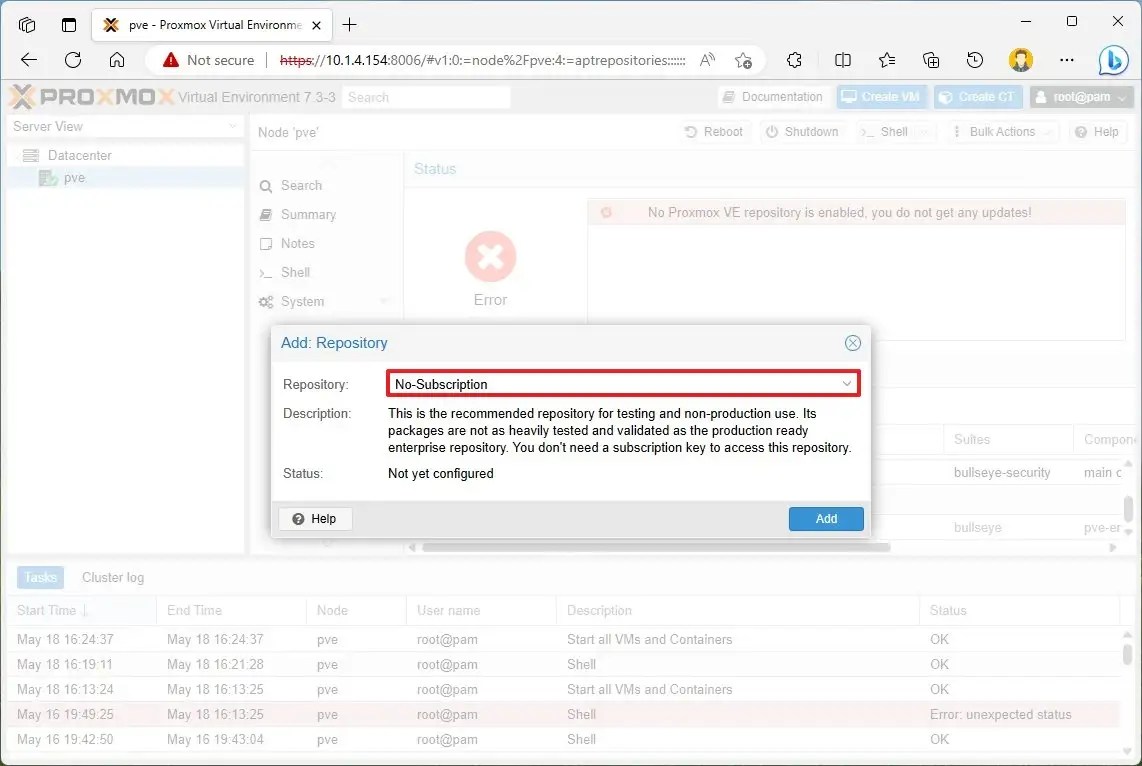Screen dimensions: 1142x766
Task: Close the pve Proxmox browser tab
Action: (x=316, y=25)
